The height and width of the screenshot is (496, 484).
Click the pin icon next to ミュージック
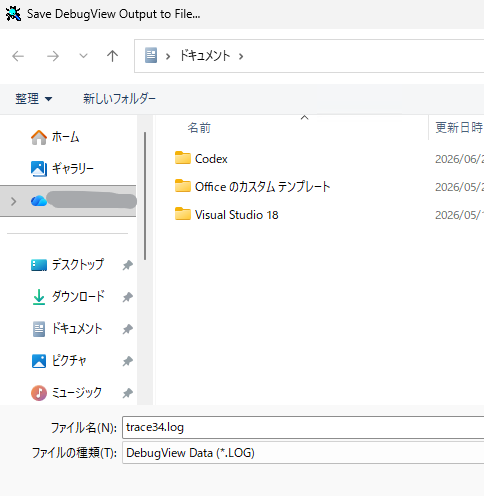(127, 393)
